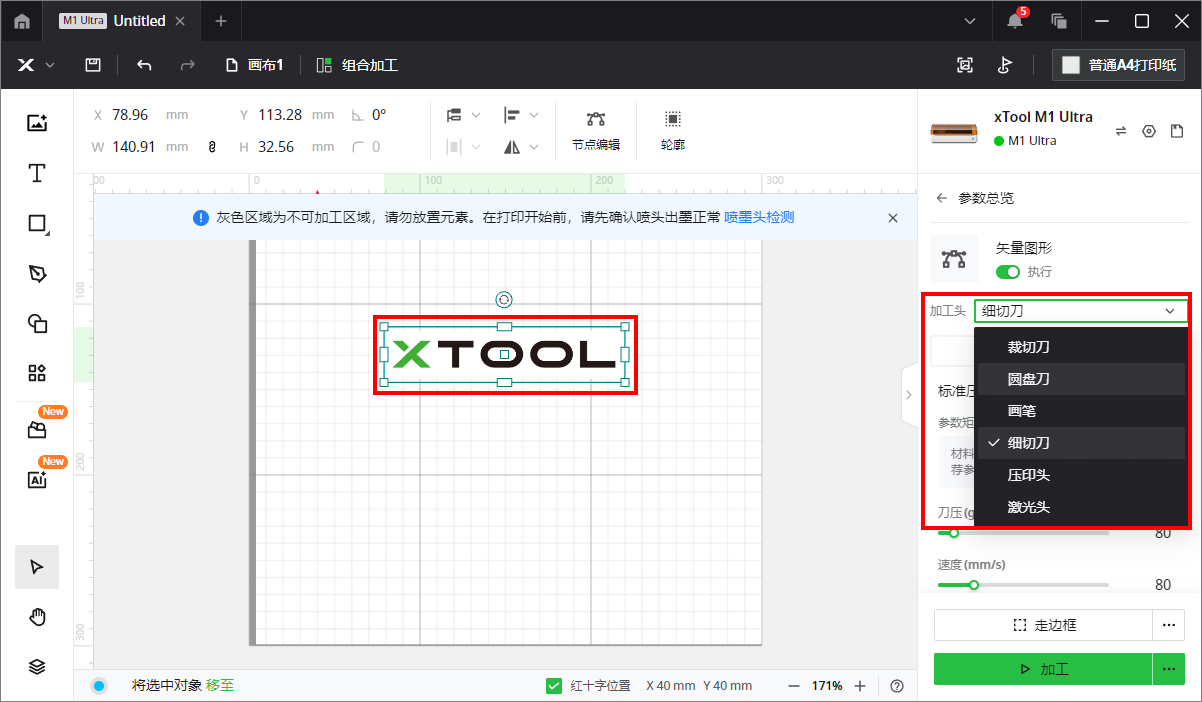Select the Text tool
This screenshot has width=1202, height=702.
(x=37, y=173)
